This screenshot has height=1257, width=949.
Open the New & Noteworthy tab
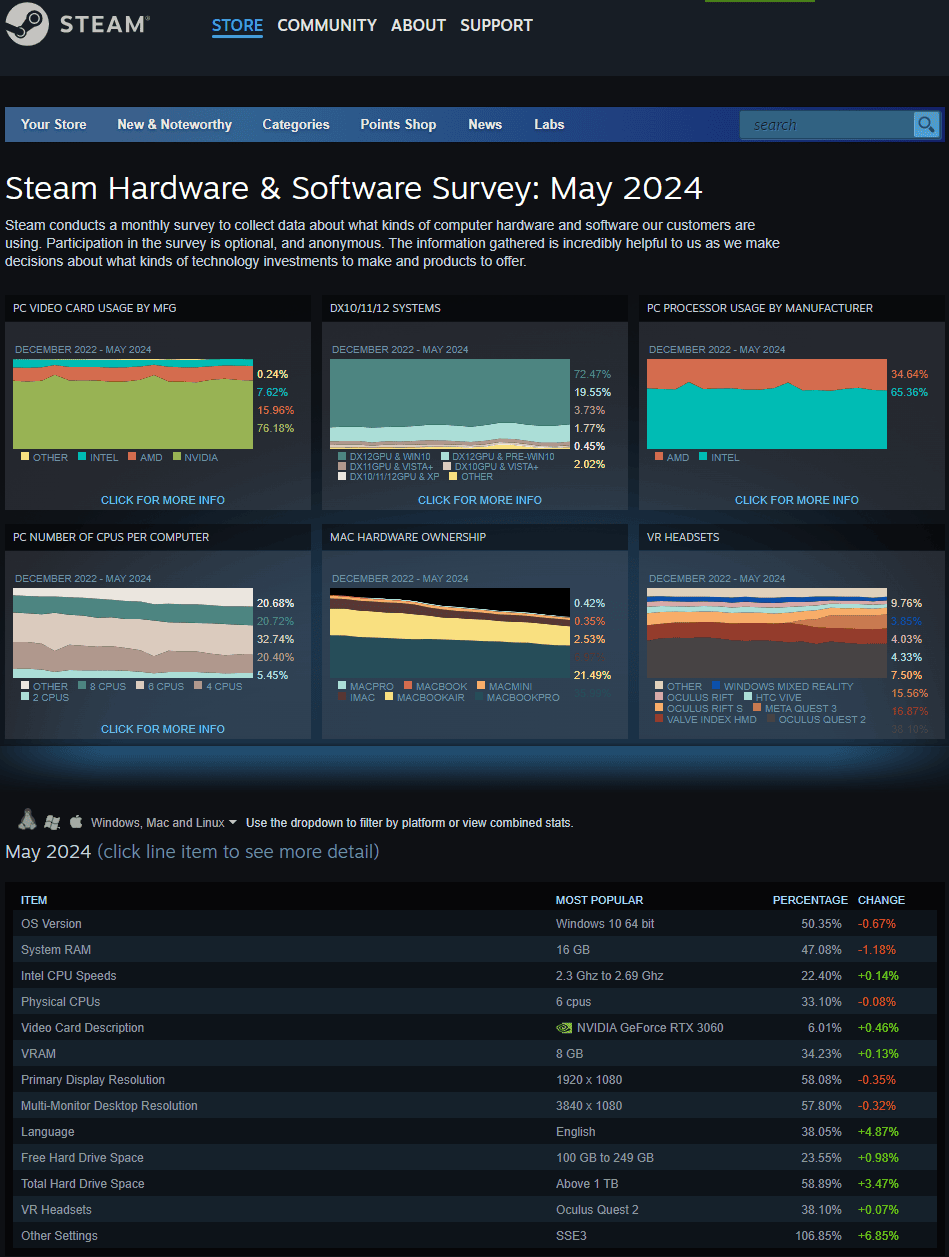pos(174,124)
